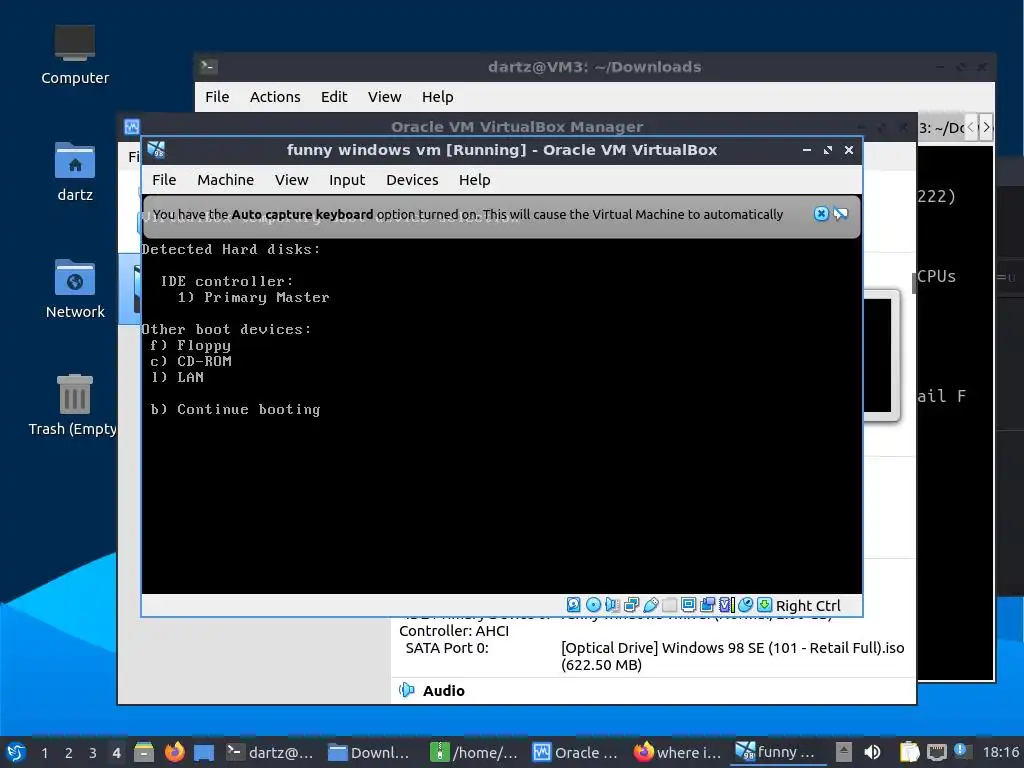Click show desktop icon in the panel
This screenshot has width=1024, height=768.
pos(204,753)
